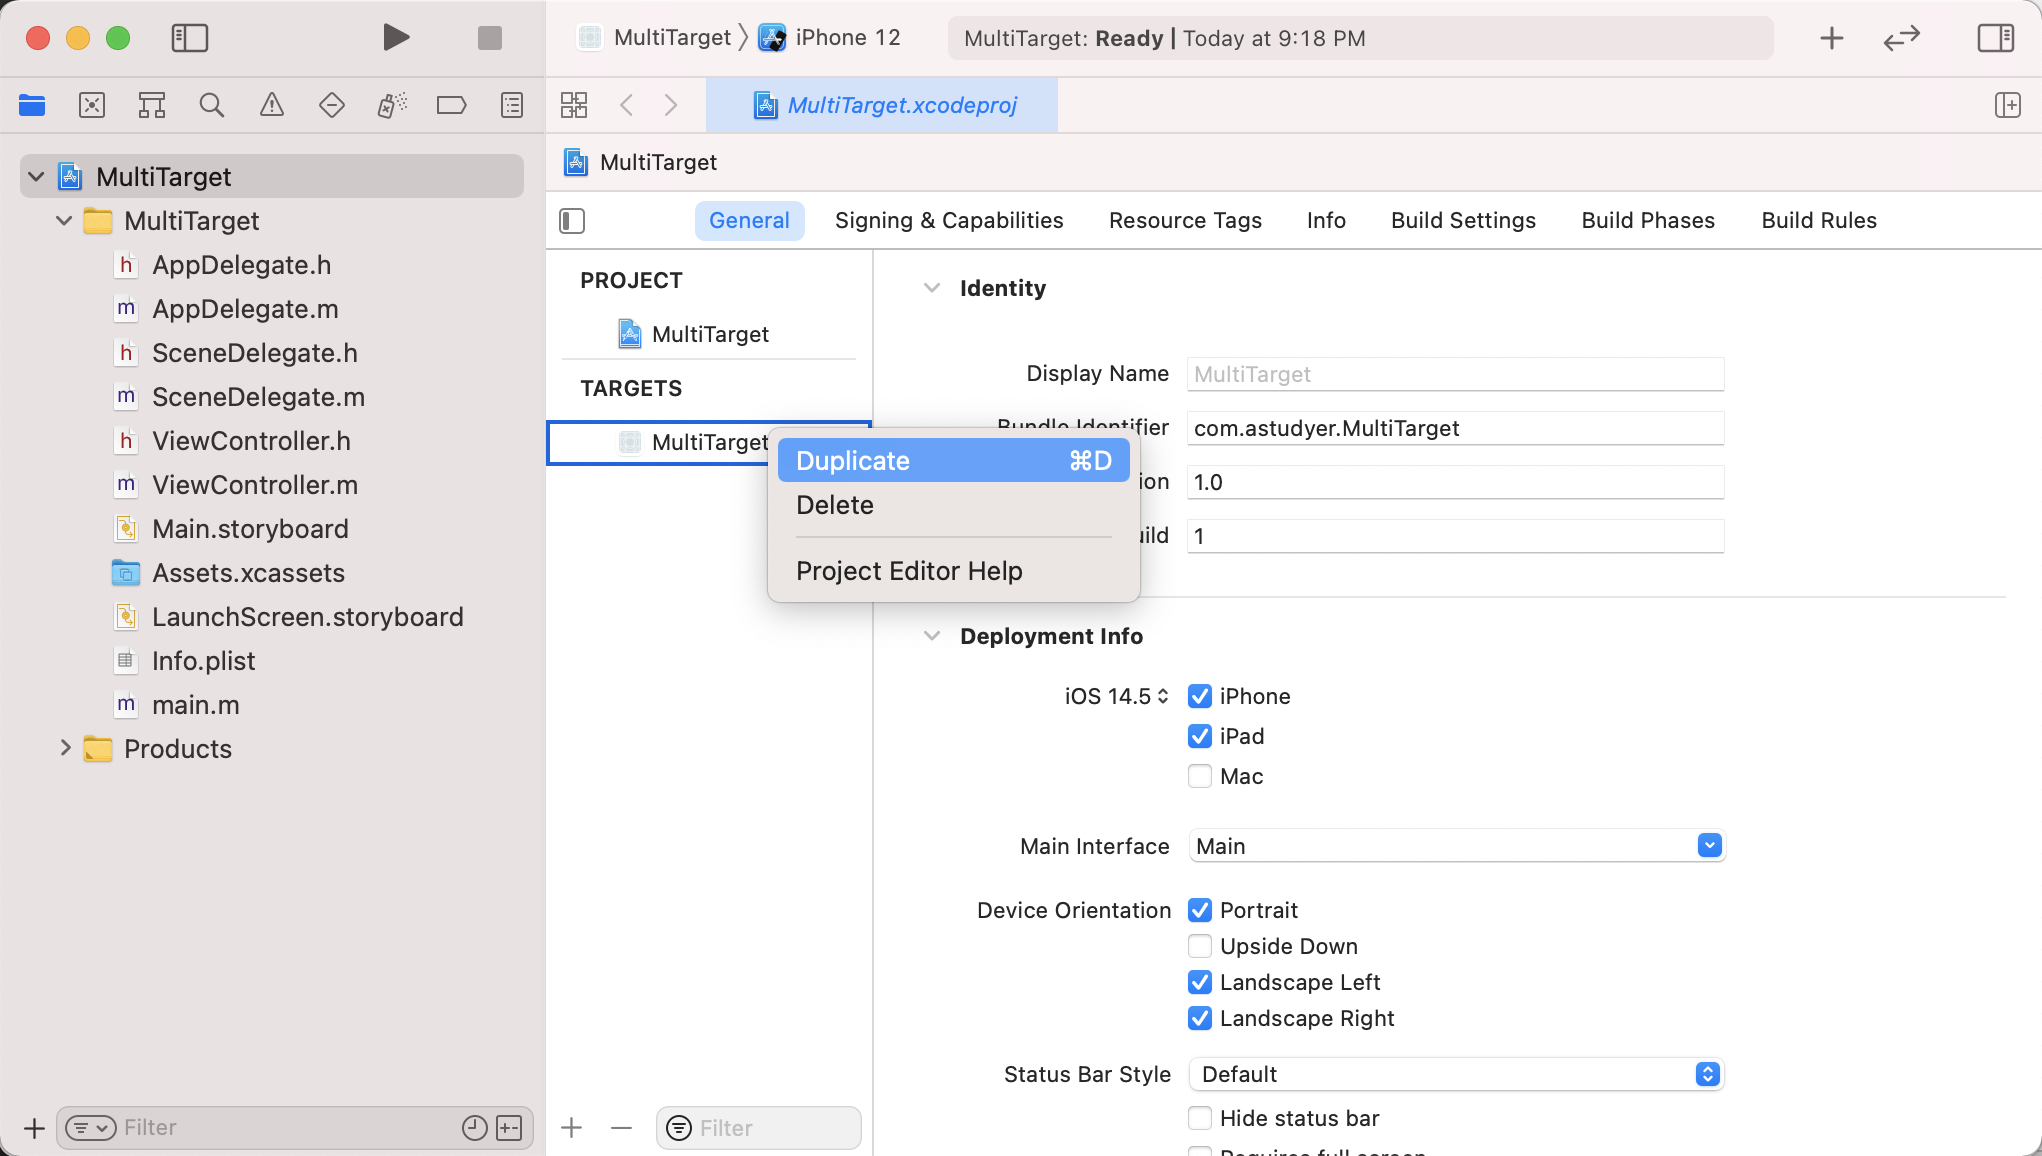
Task: Open the breakpoint navigator icon
Action: [451, 105]
